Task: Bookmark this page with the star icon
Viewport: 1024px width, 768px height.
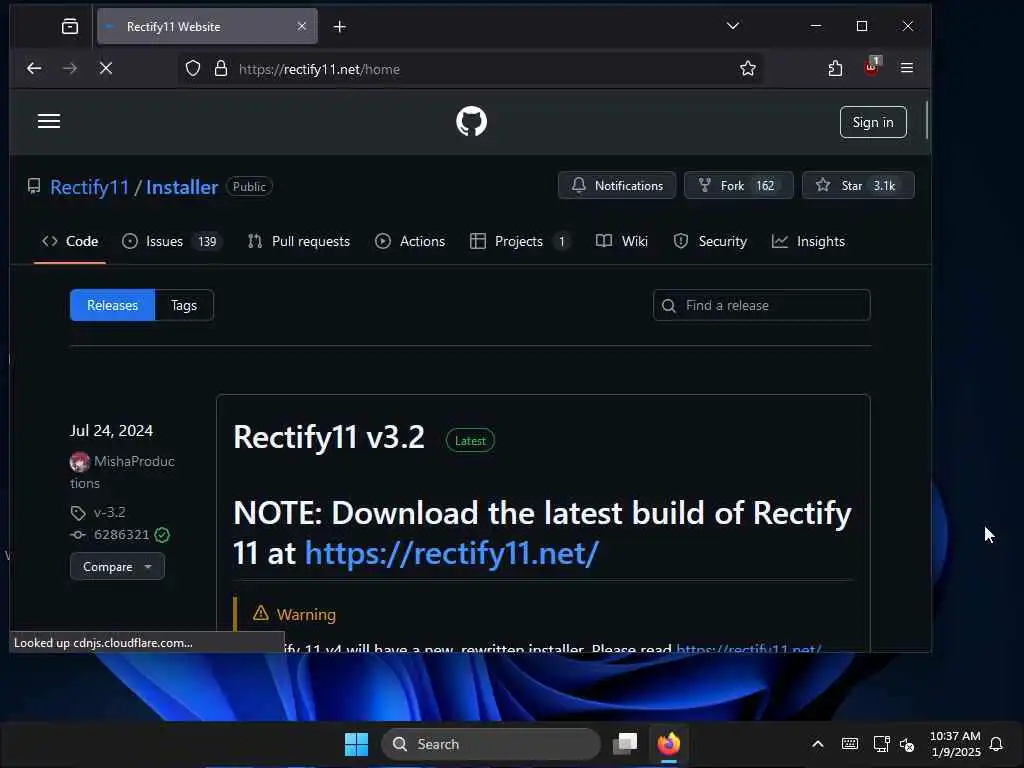Action: [x=748, y=69]
